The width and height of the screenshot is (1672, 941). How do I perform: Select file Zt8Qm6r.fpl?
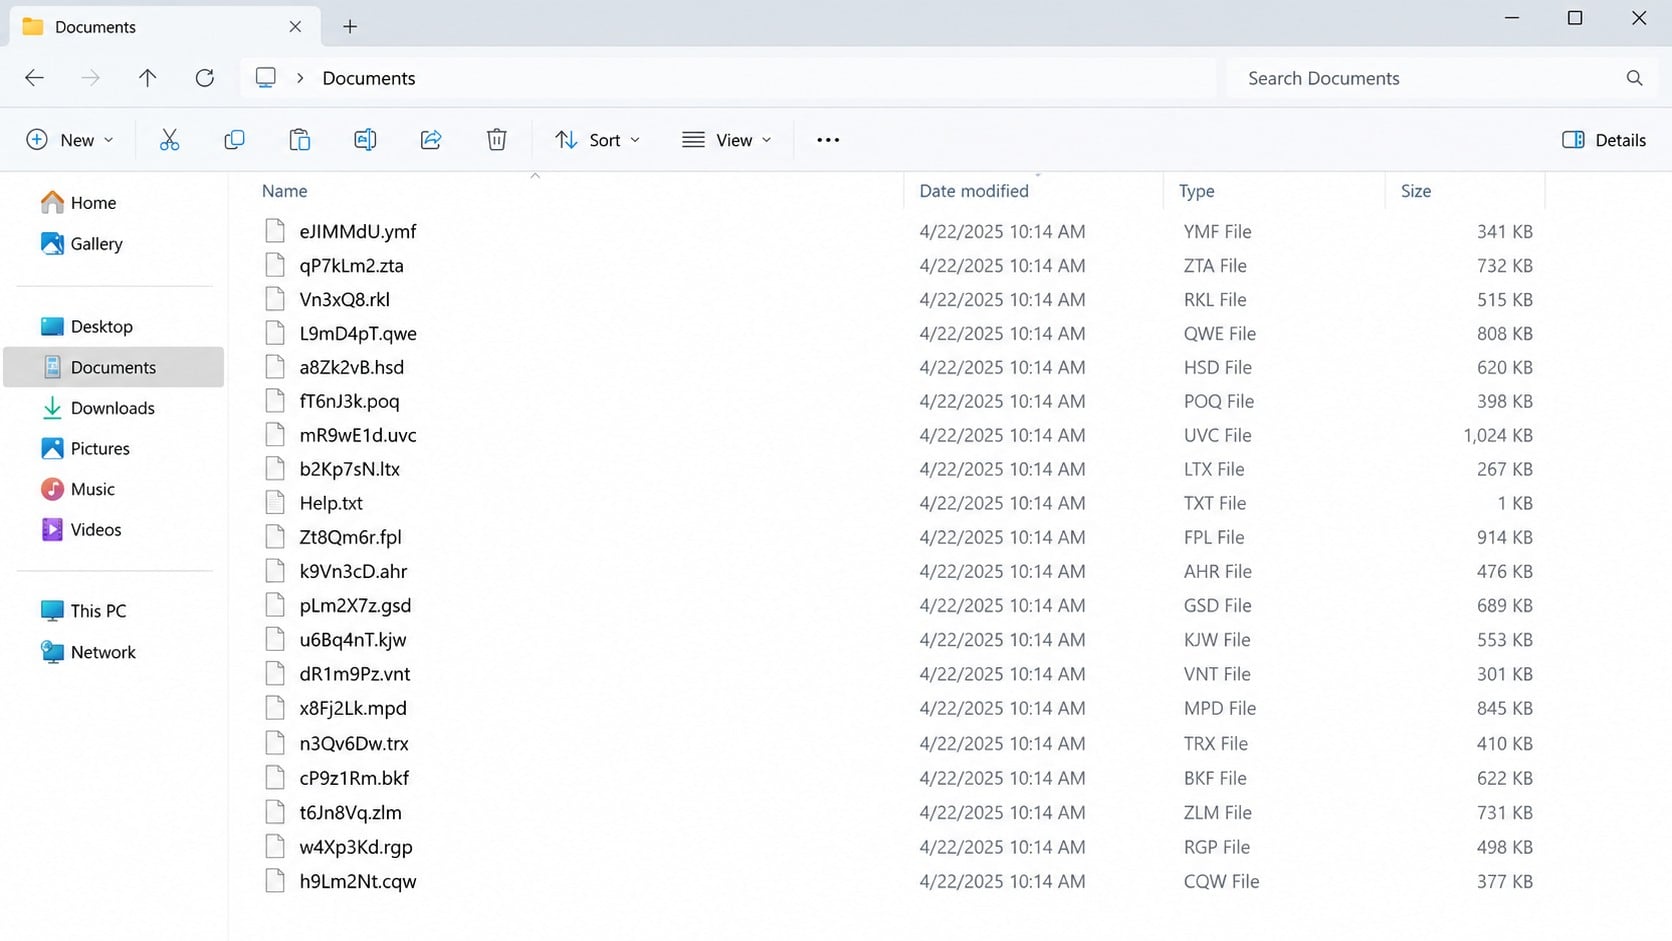pos(350,538)
